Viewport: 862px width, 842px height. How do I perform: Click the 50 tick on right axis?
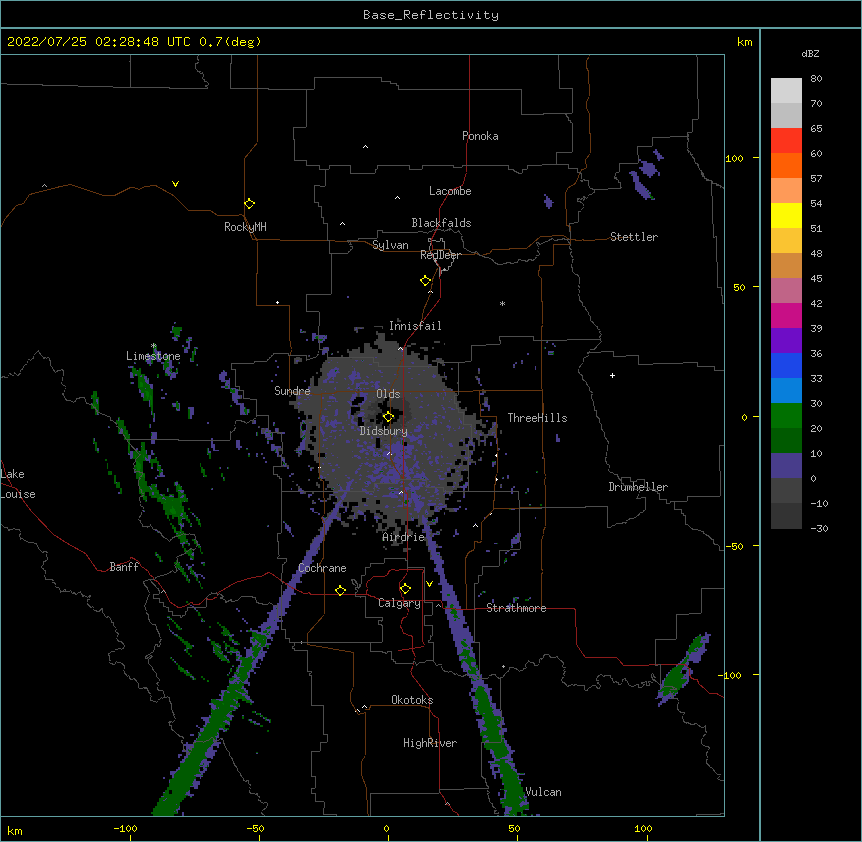739,287
